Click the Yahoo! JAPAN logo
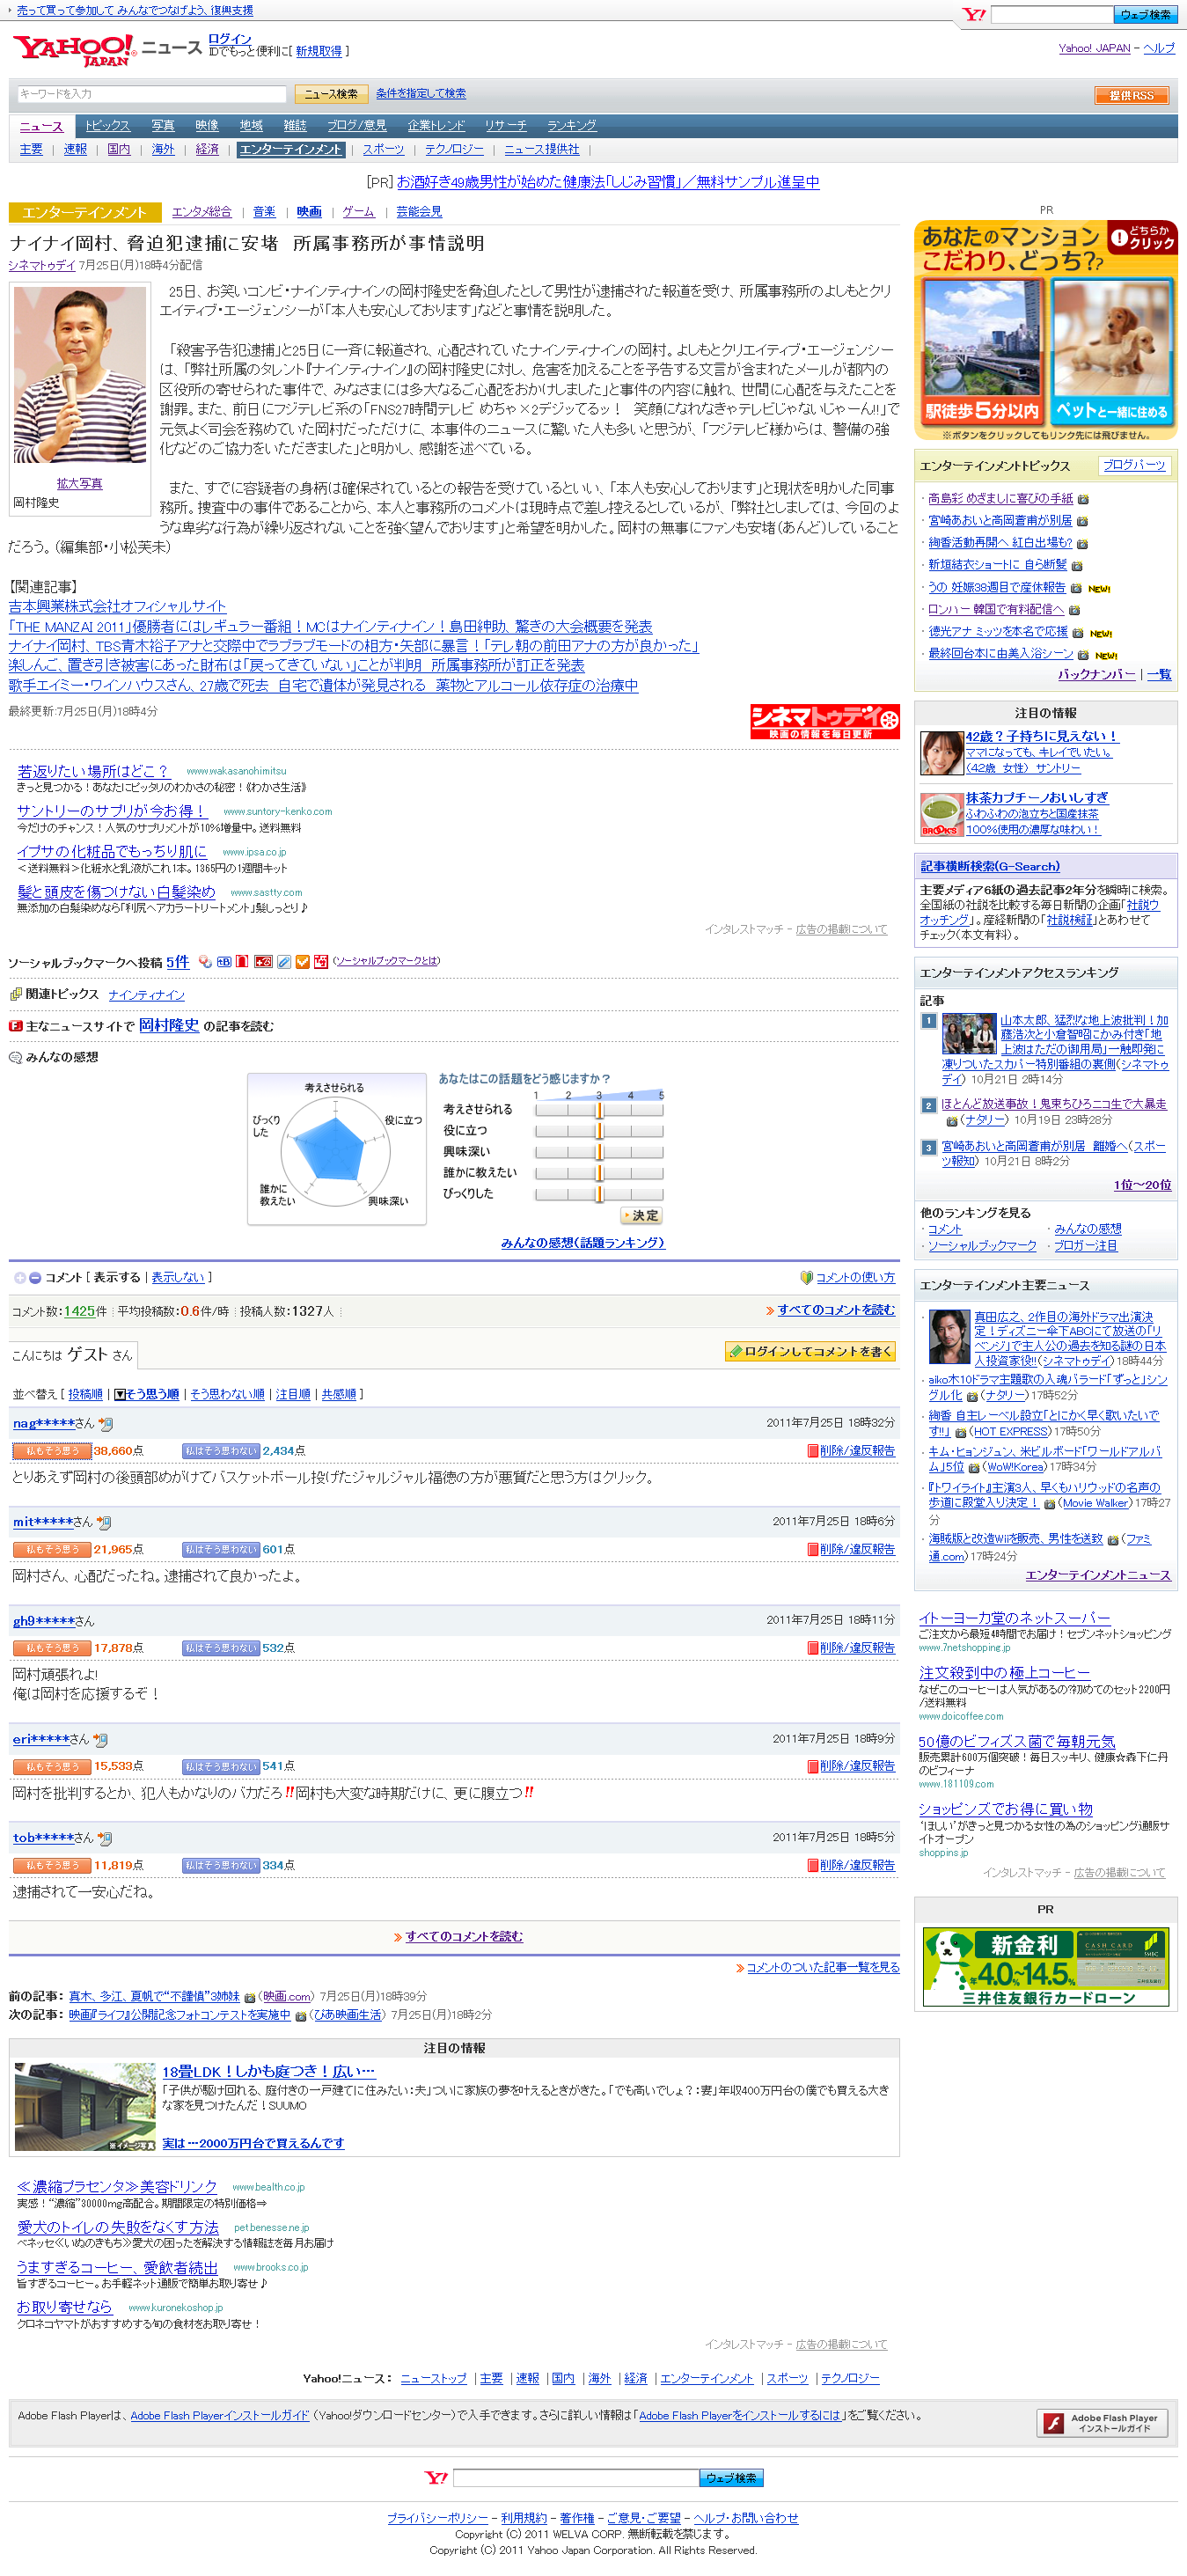The height and width of the screenshot is (2576, 1187). pos(74,50)
